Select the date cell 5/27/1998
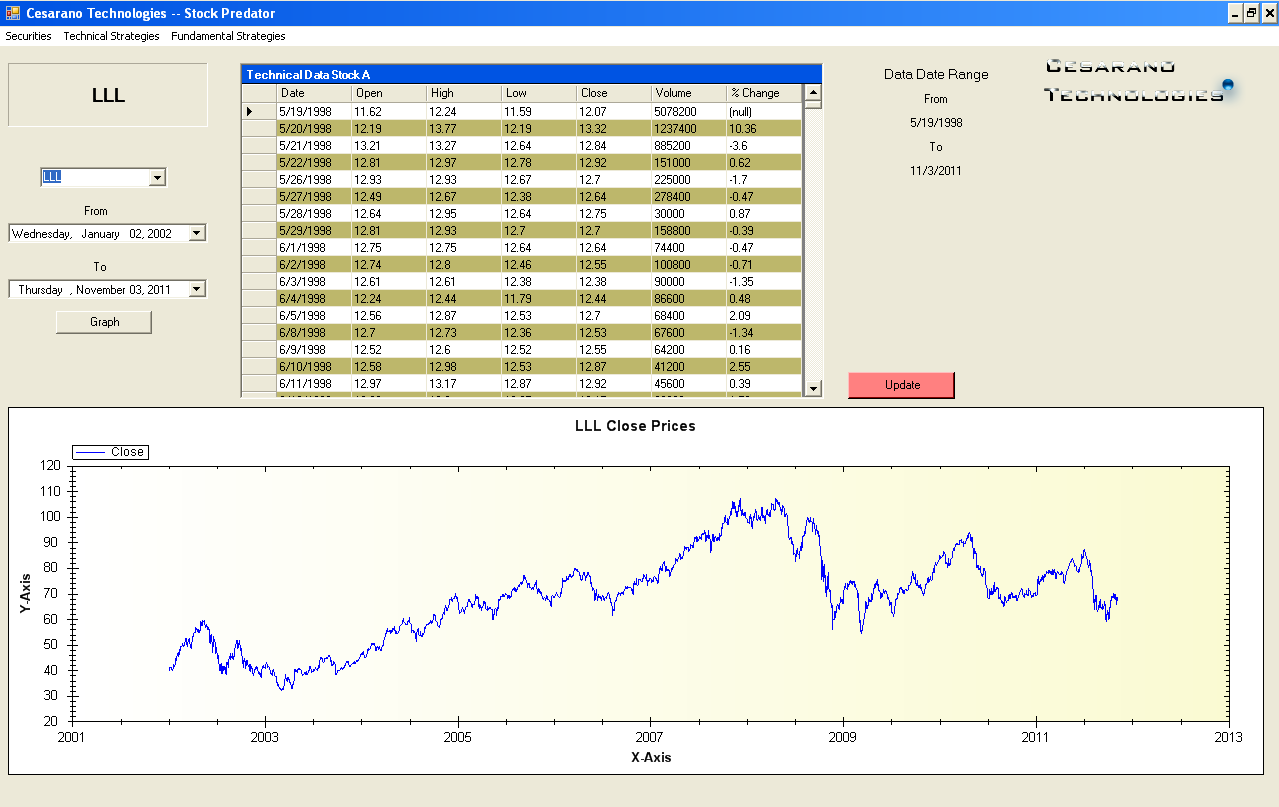Image resolution: width=1279 pixels, height=807 pixels. coord(314,196)
